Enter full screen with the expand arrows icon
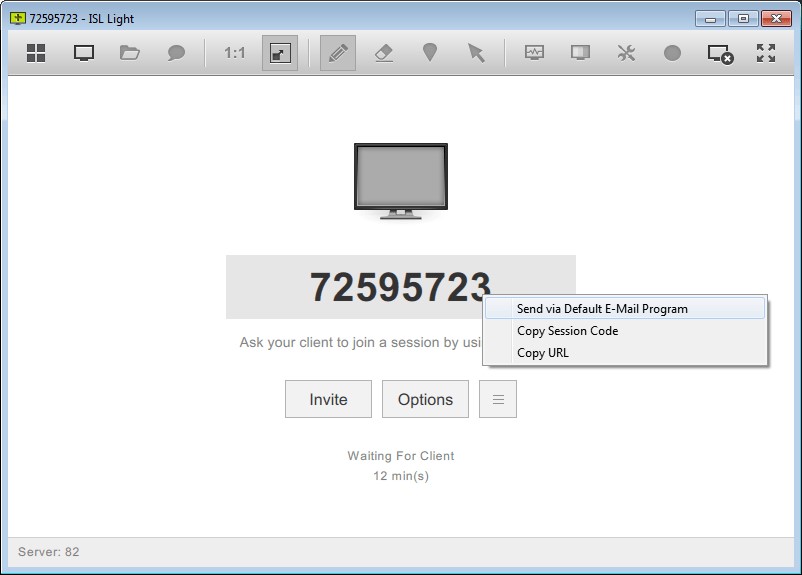This screenshot has width=802, height=575. (766, 53)
